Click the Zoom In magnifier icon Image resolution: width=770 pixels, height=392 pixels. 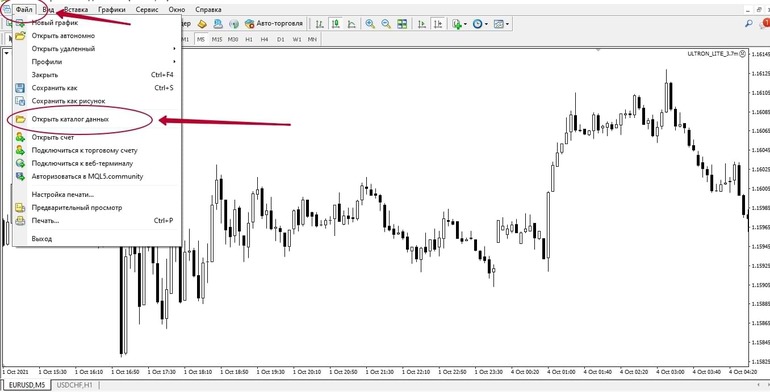[x=370, y=23]
